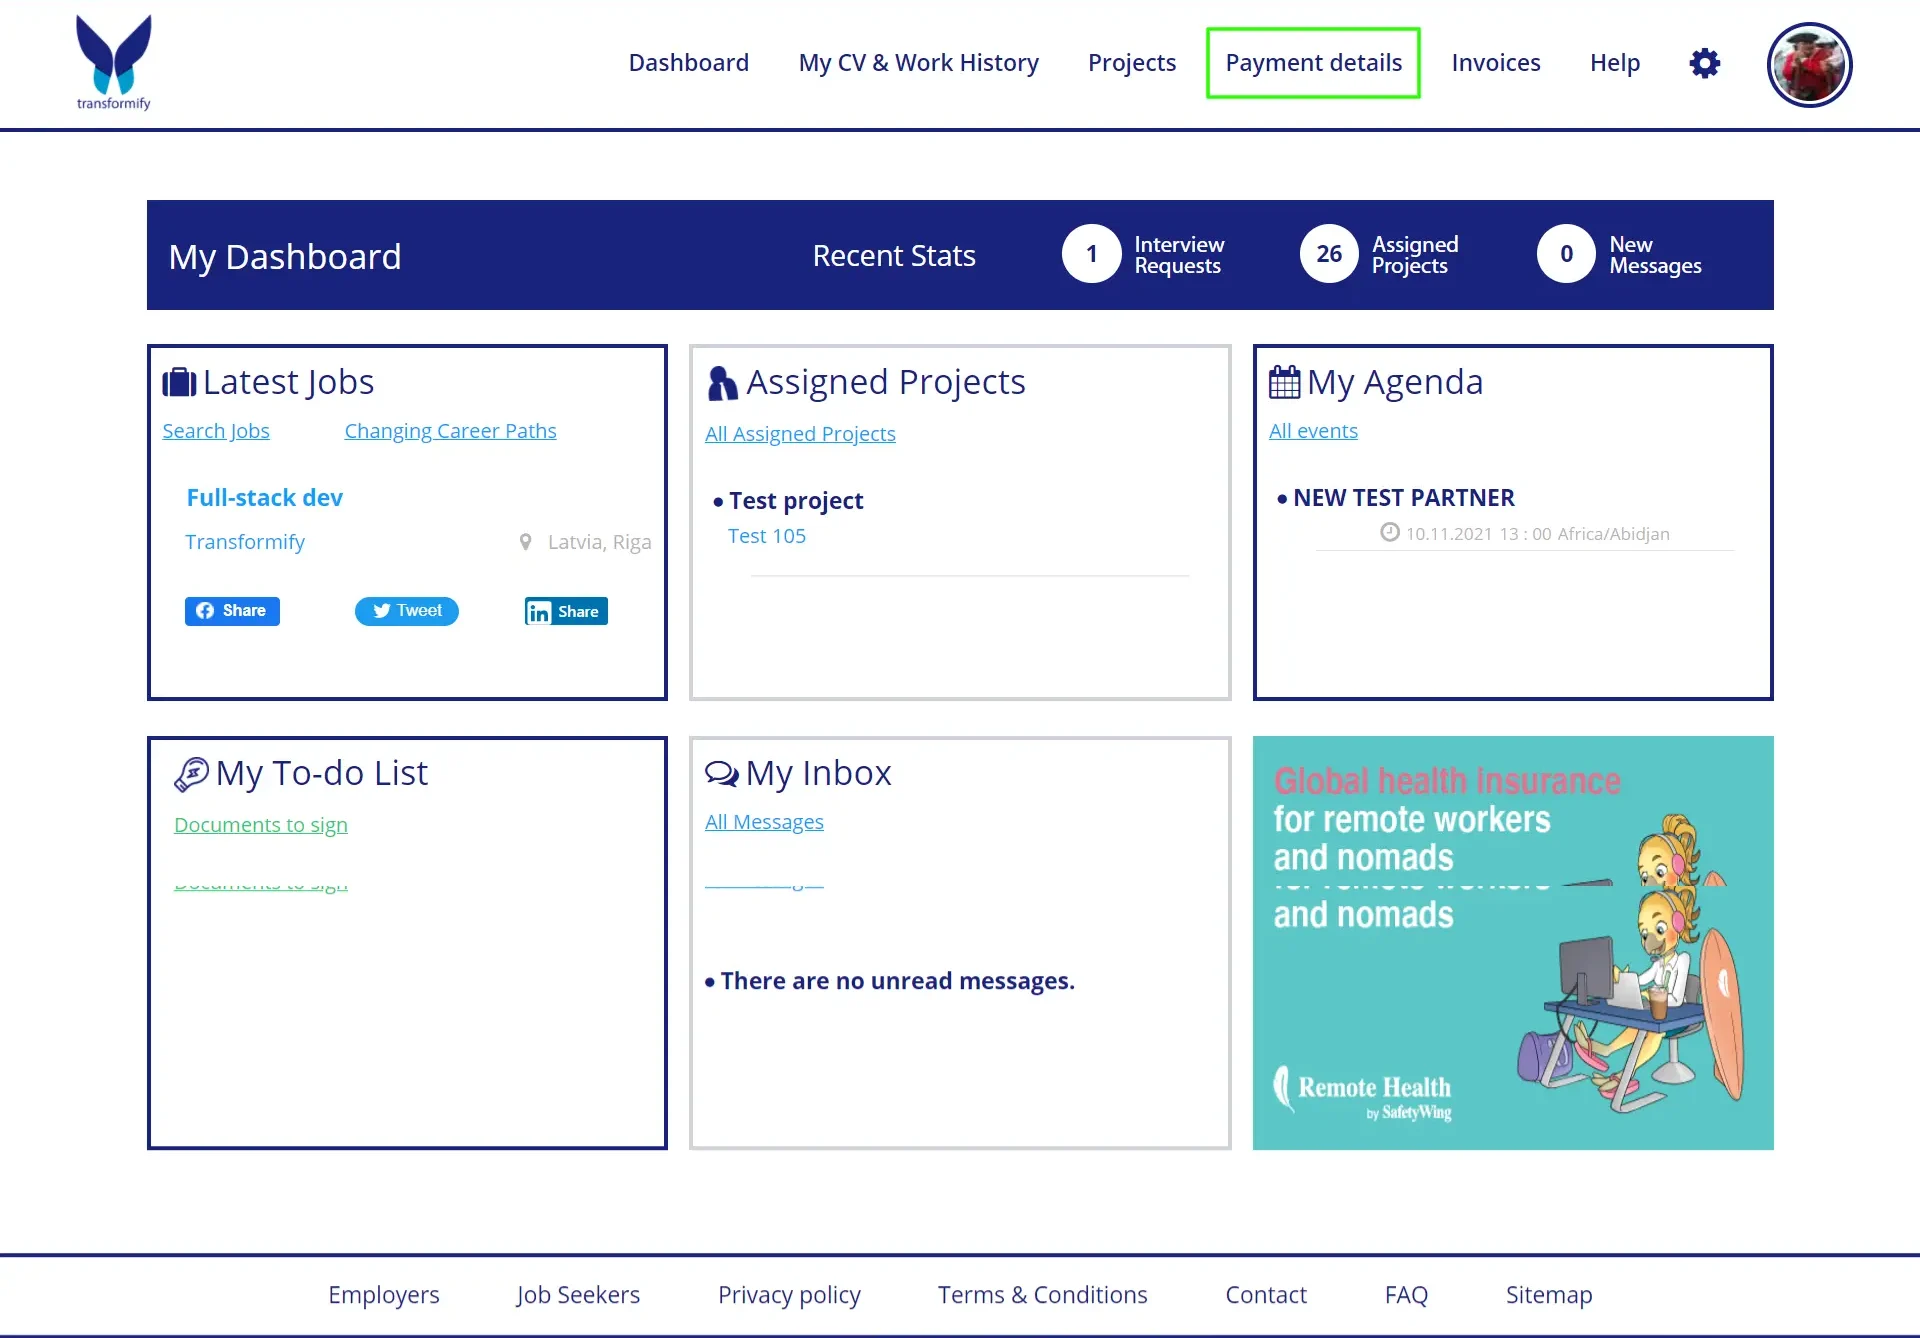
Task: Share the job on Facebook
Action: pyautogui.click(x=232, y=611)
